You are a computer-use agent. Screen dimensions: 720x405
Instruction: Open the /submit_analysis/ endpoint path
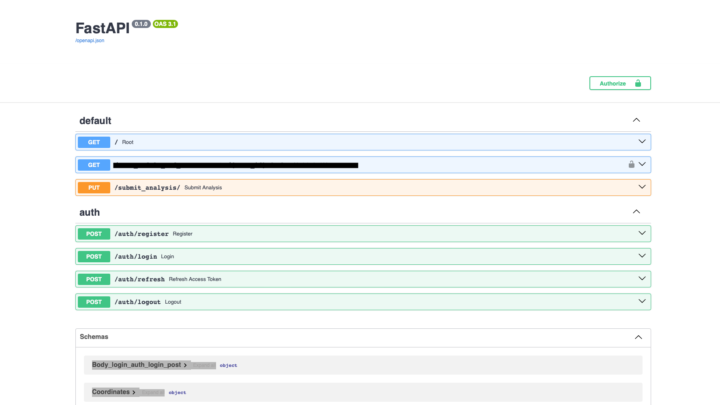[147, 187]
